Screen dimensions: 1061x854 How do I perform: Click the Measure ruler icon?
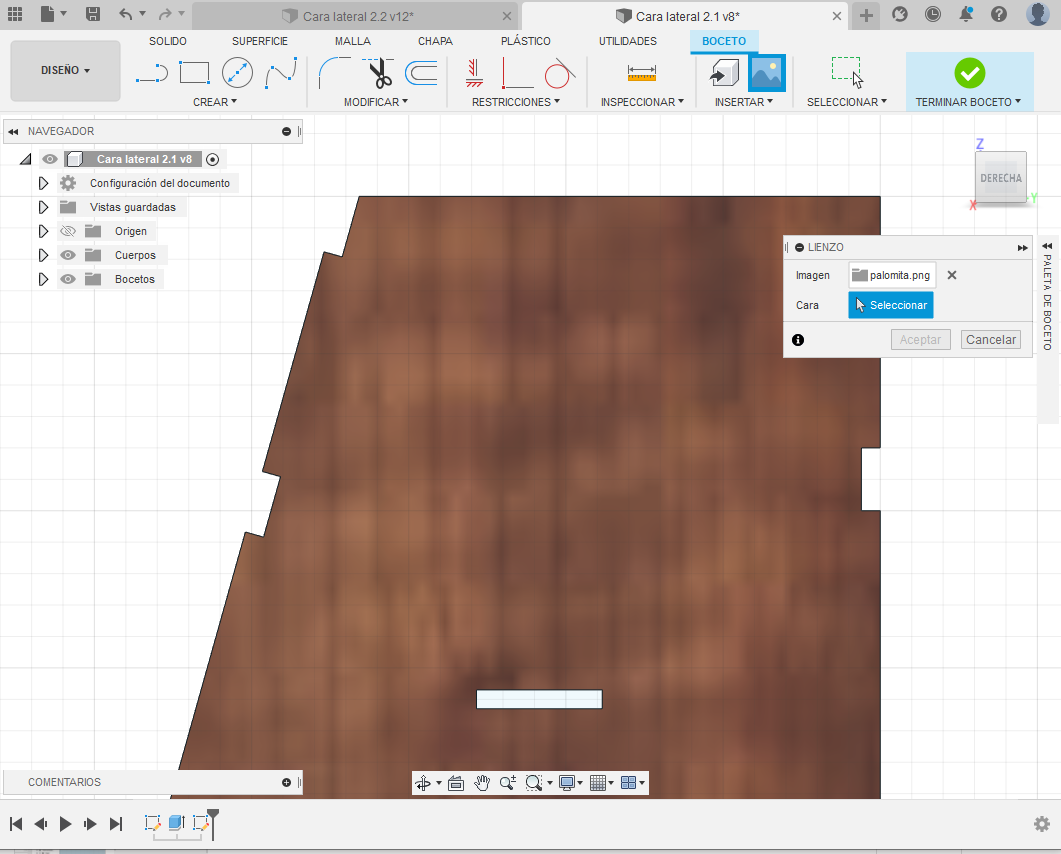641,73
